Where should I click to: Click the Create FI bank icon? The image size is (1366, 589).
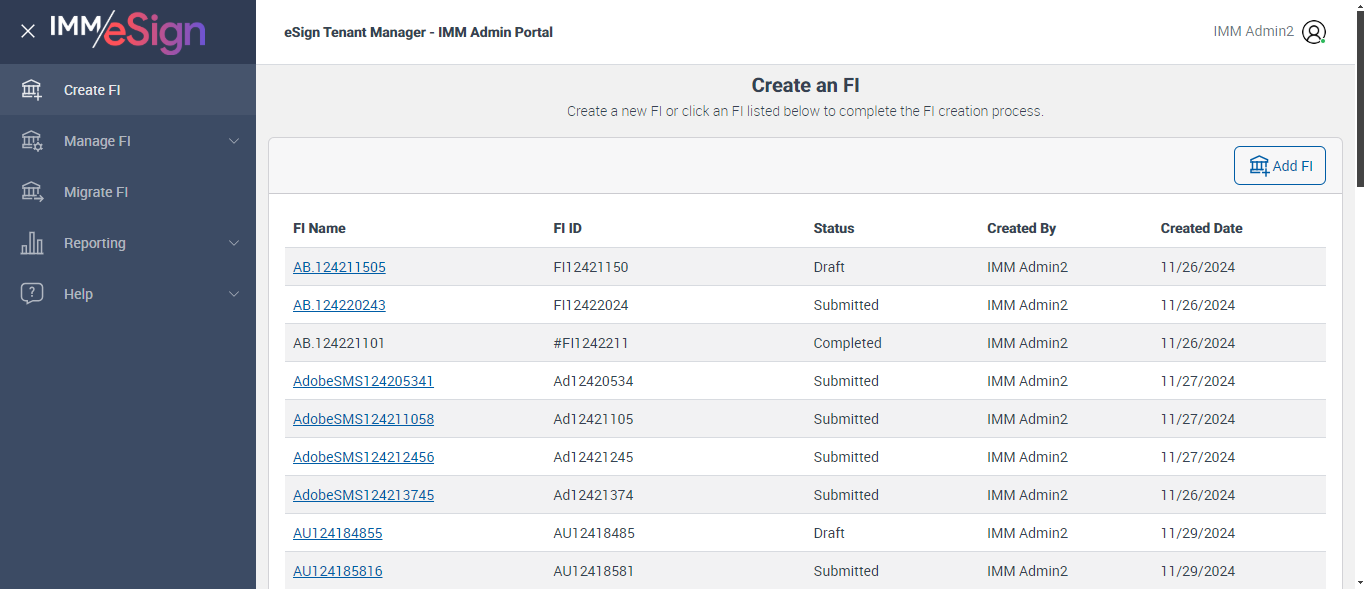click(x=32, y=90)
